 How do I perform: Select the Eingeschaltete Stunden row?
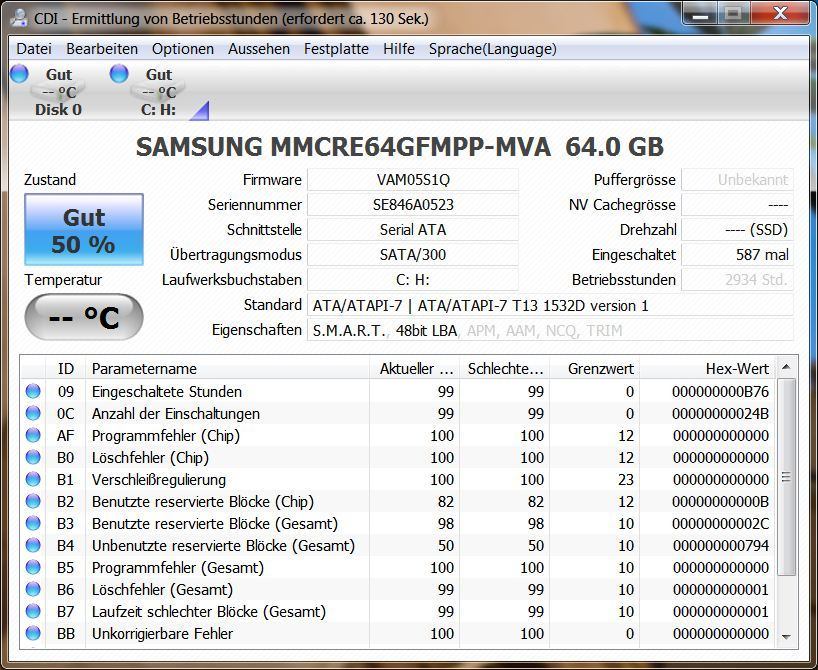(x=399, y=391)
